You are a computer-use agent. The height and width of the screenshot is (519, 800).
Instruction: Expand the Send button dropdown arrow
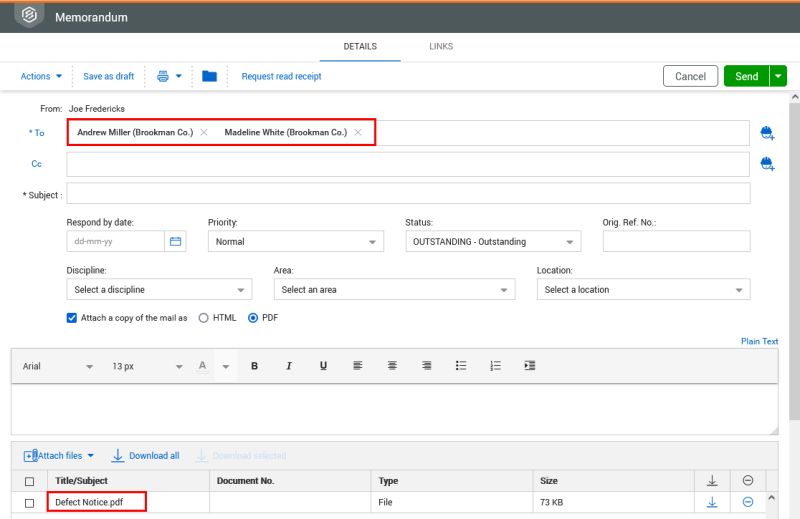778,76
